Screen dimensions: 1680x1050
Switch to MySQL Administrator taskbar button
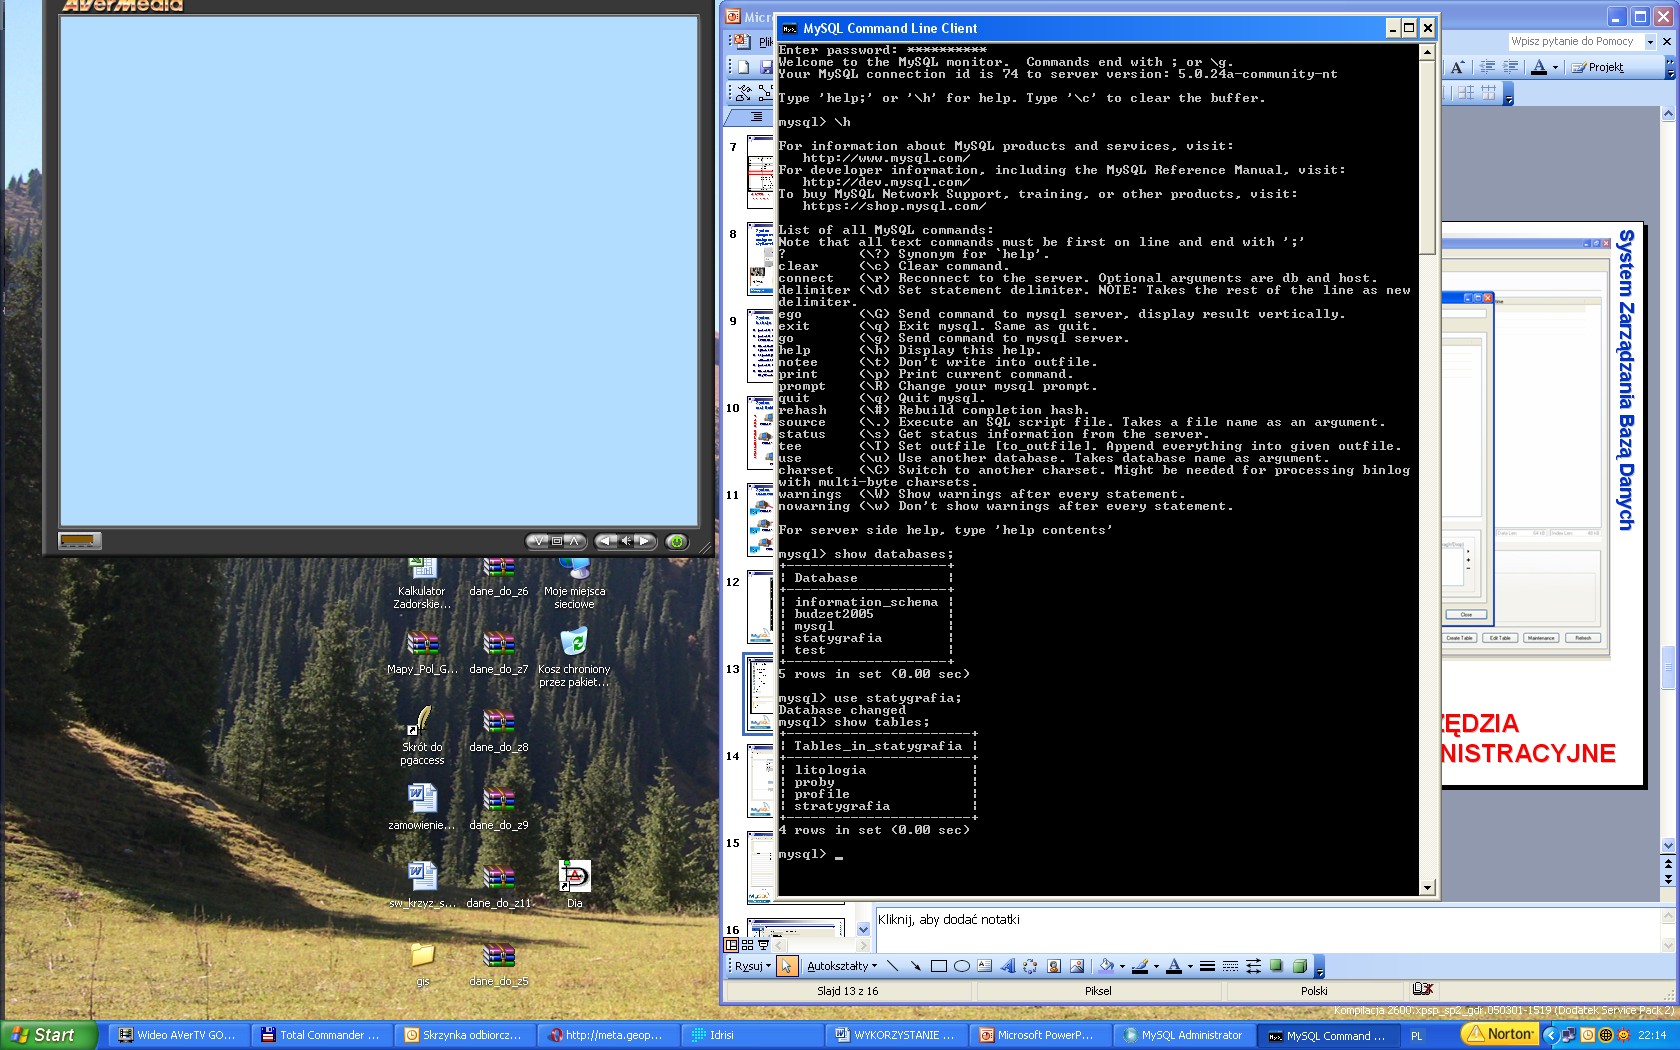[x=1184, y=1035]
